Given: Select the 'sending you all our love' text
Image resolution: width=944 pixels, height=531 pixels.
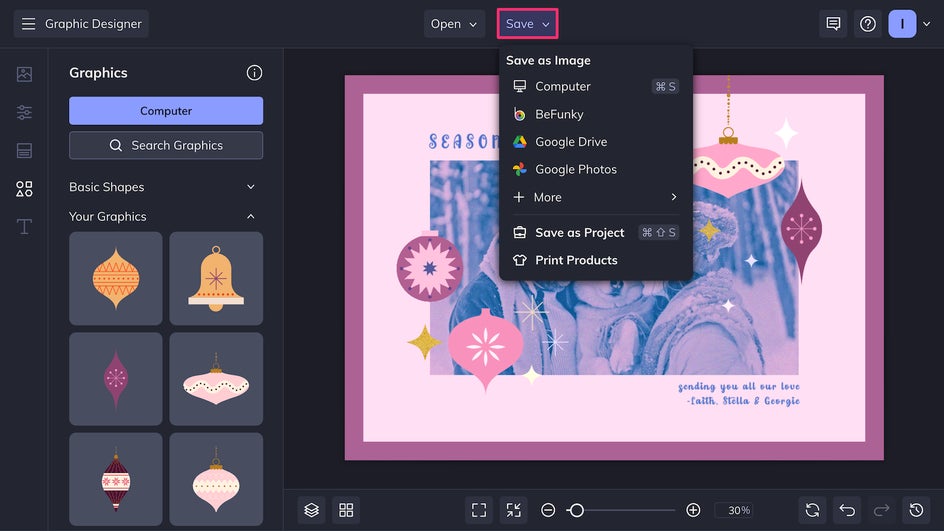Looking at the screenshot, I should (739, 387).
